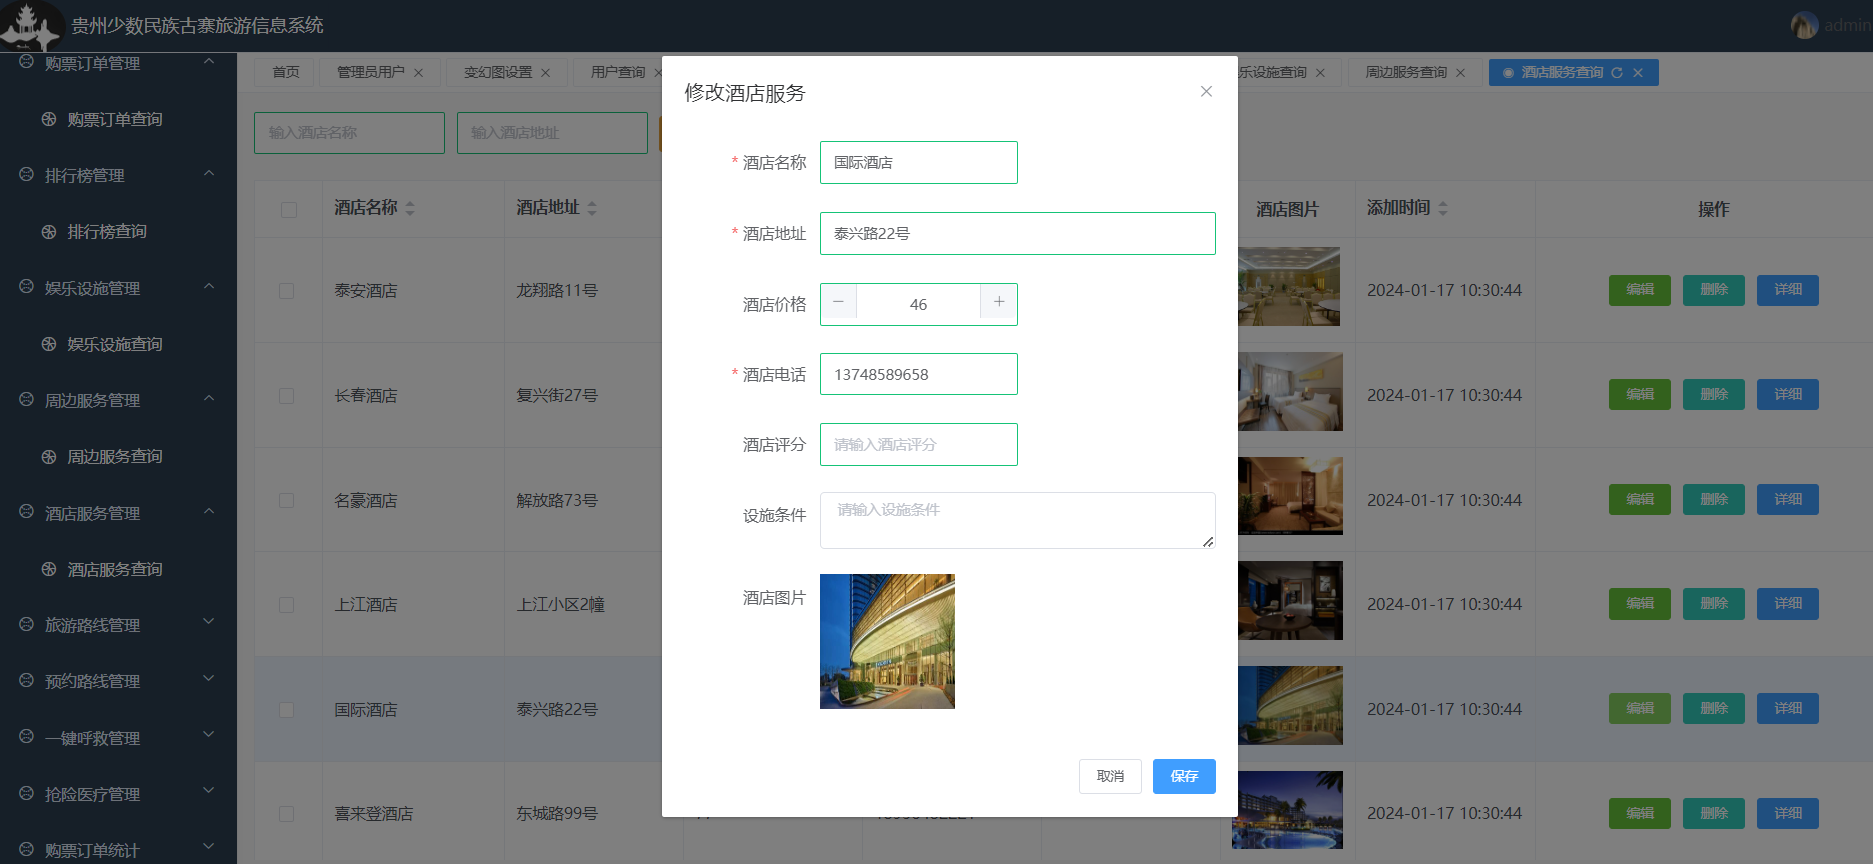1873x864 pixels.
Task: Close the 修改酒店服务 dialog with the X icon
Action: click(x=1206, y=91)
